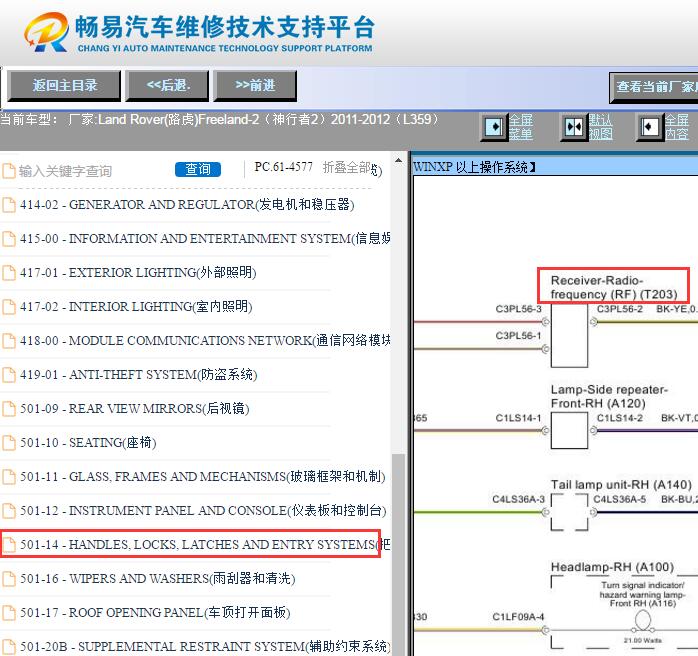Click connector label C3PL56-3
This screenshot has height=656, width=698.
519,309
